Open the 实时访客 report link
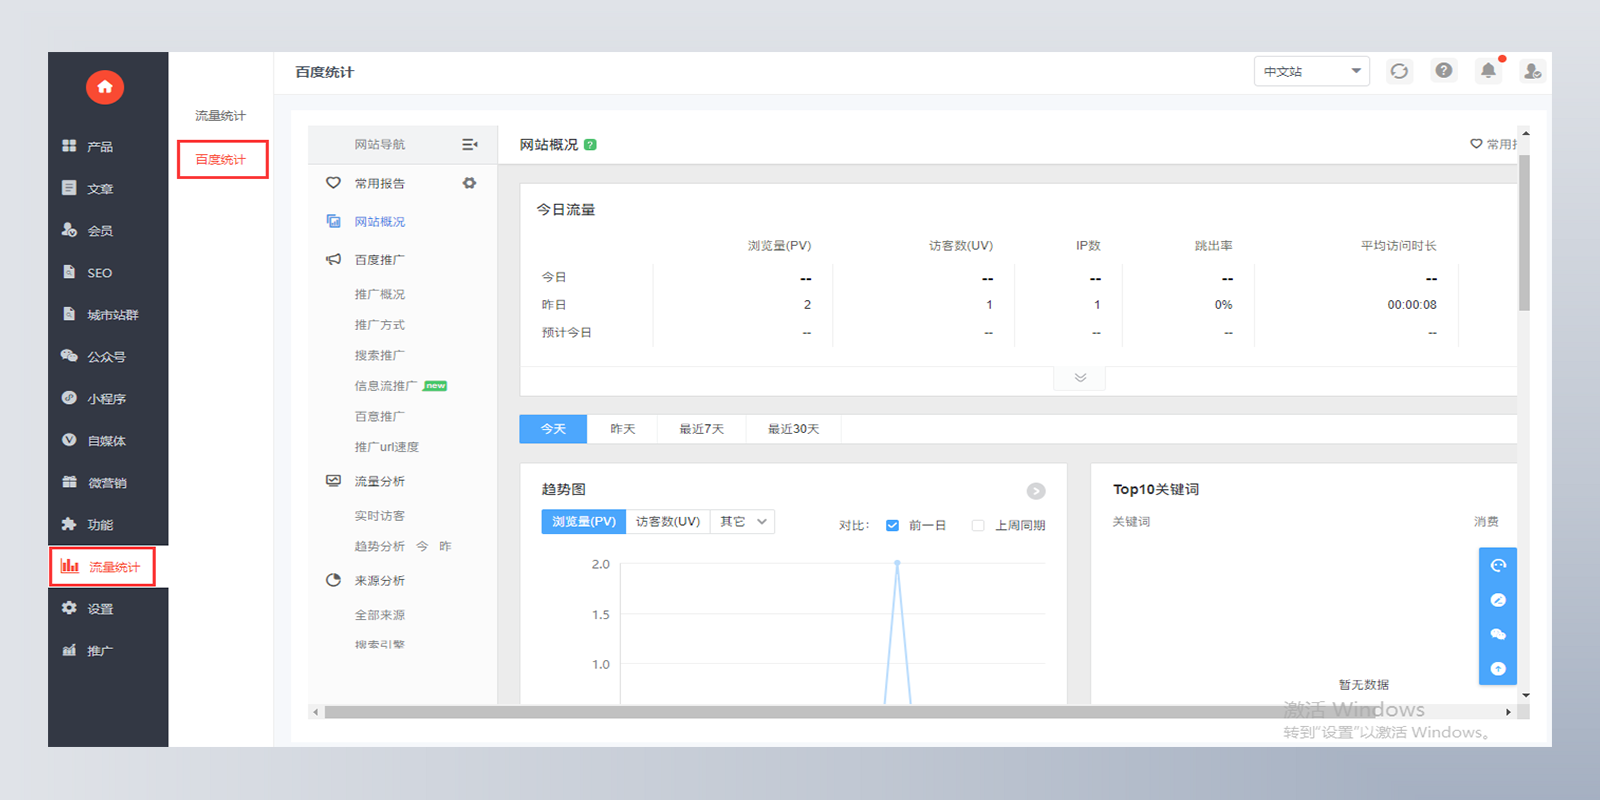This screenshot has height=800, width=1600. click(379, 516)
